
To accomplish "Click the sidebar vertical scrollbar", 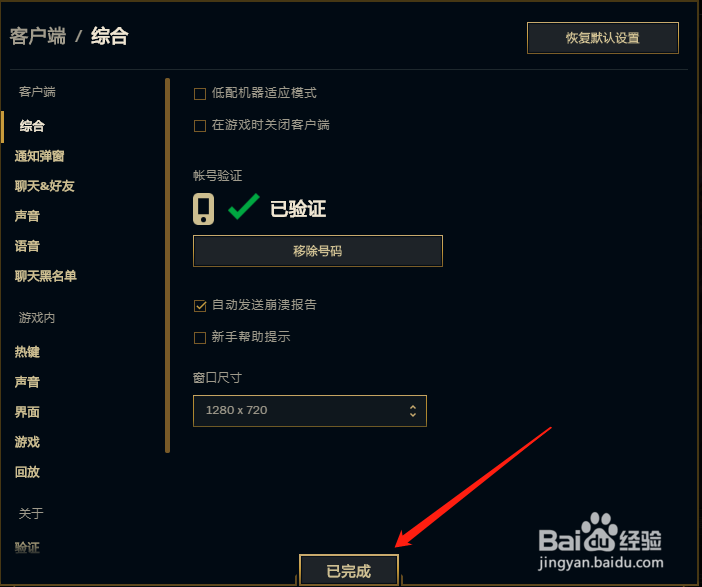I will (167, 266).
